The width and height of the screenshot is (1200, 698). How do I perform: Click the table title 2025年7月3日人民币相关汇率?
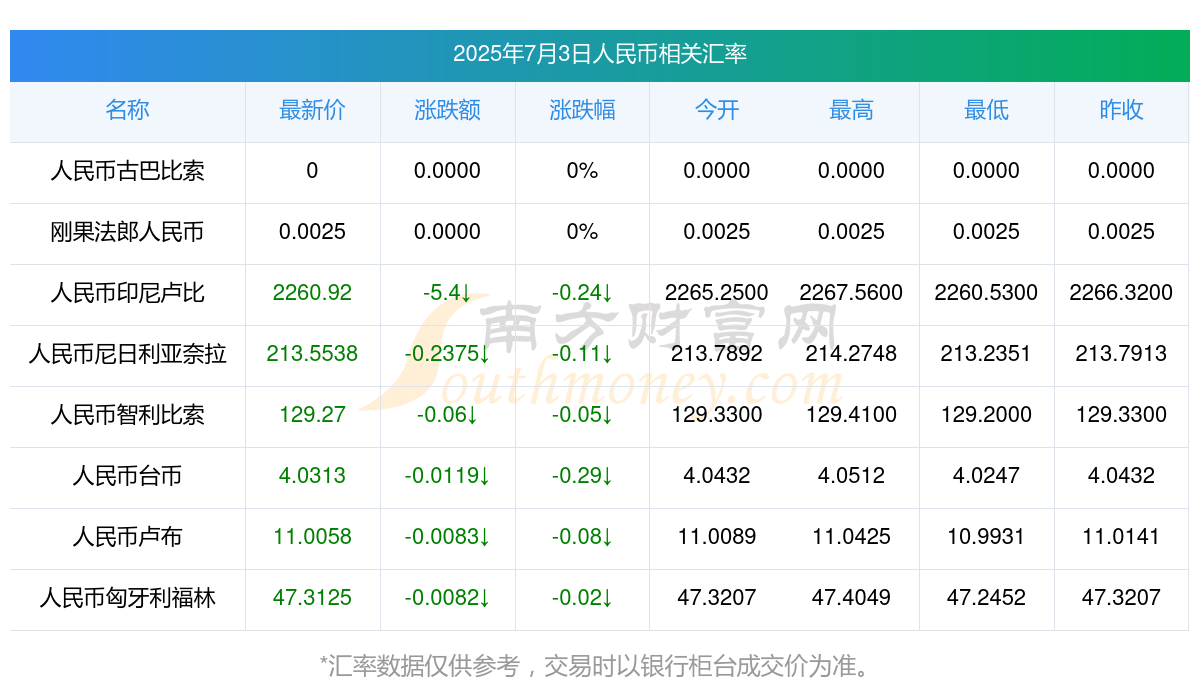(600, 54)
